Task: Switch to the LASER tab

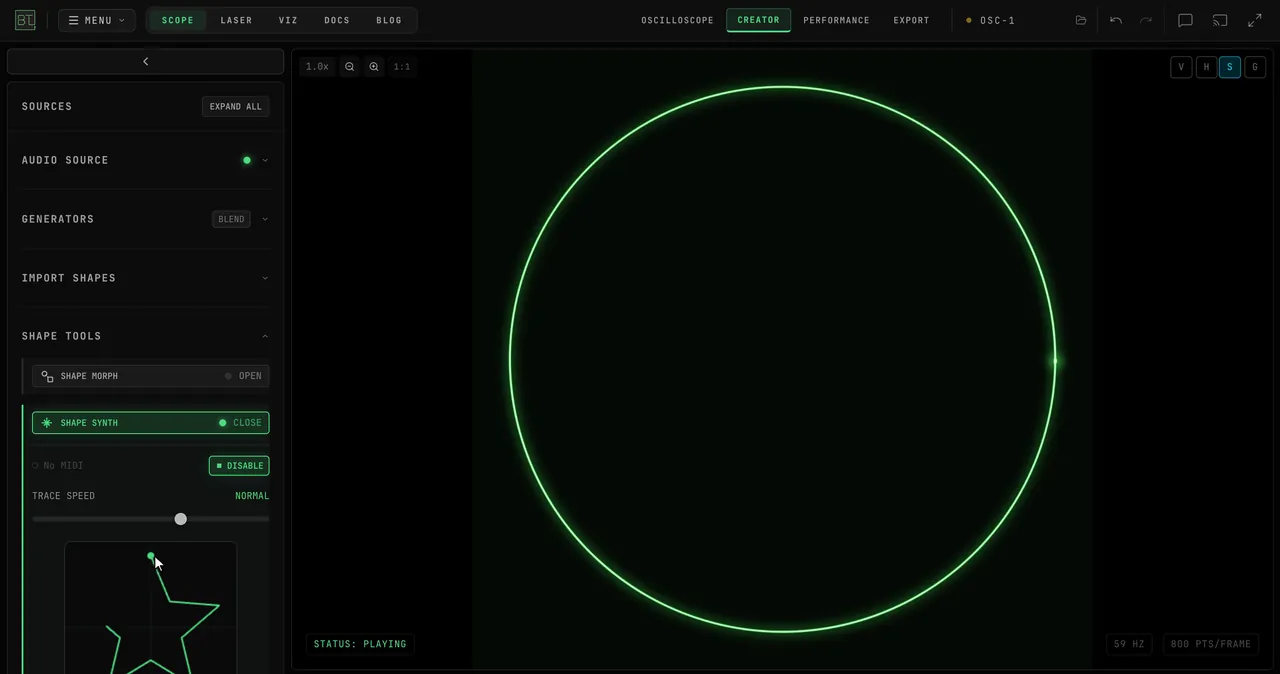Action: coord(236,20)
